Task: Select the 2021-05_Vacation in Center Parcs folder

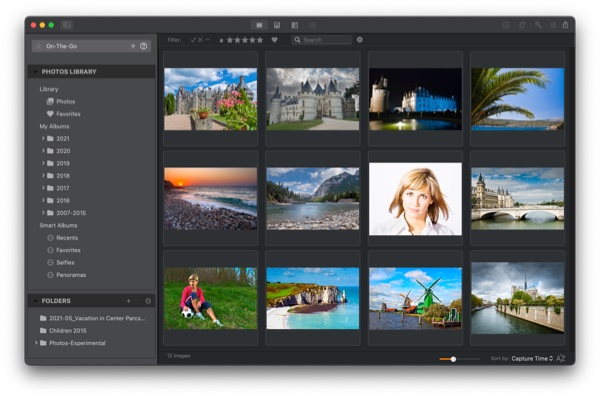Action: tap(92, 318)
